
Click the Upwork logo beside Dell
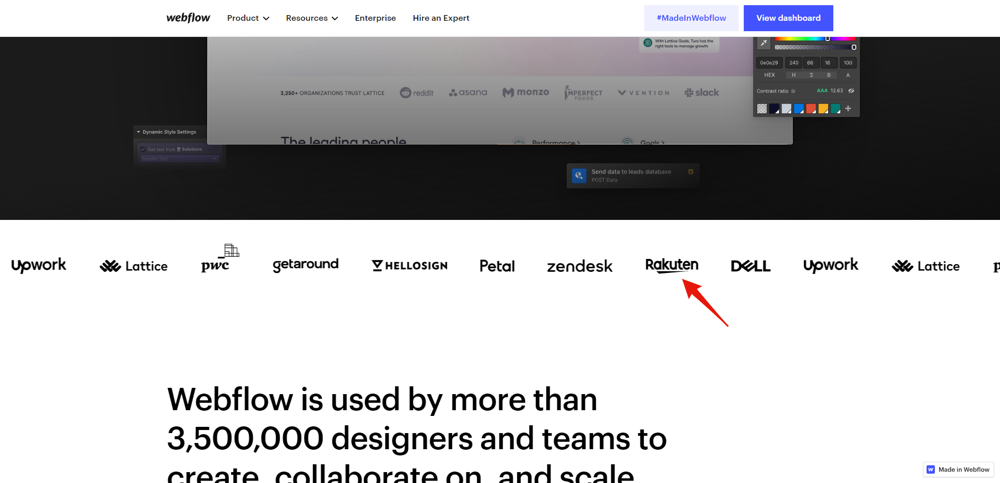(830, 265)
